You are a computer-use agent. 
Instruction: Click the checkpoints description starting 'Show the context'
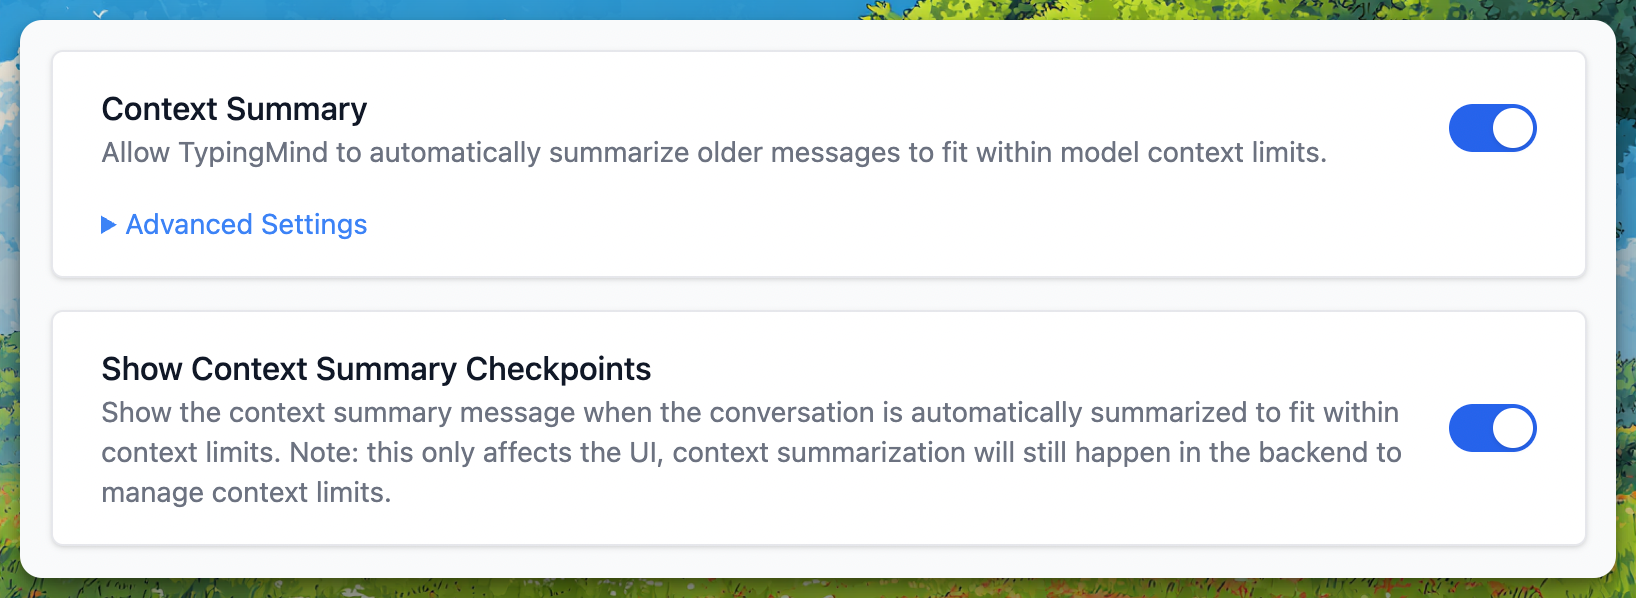pos(750,413)
